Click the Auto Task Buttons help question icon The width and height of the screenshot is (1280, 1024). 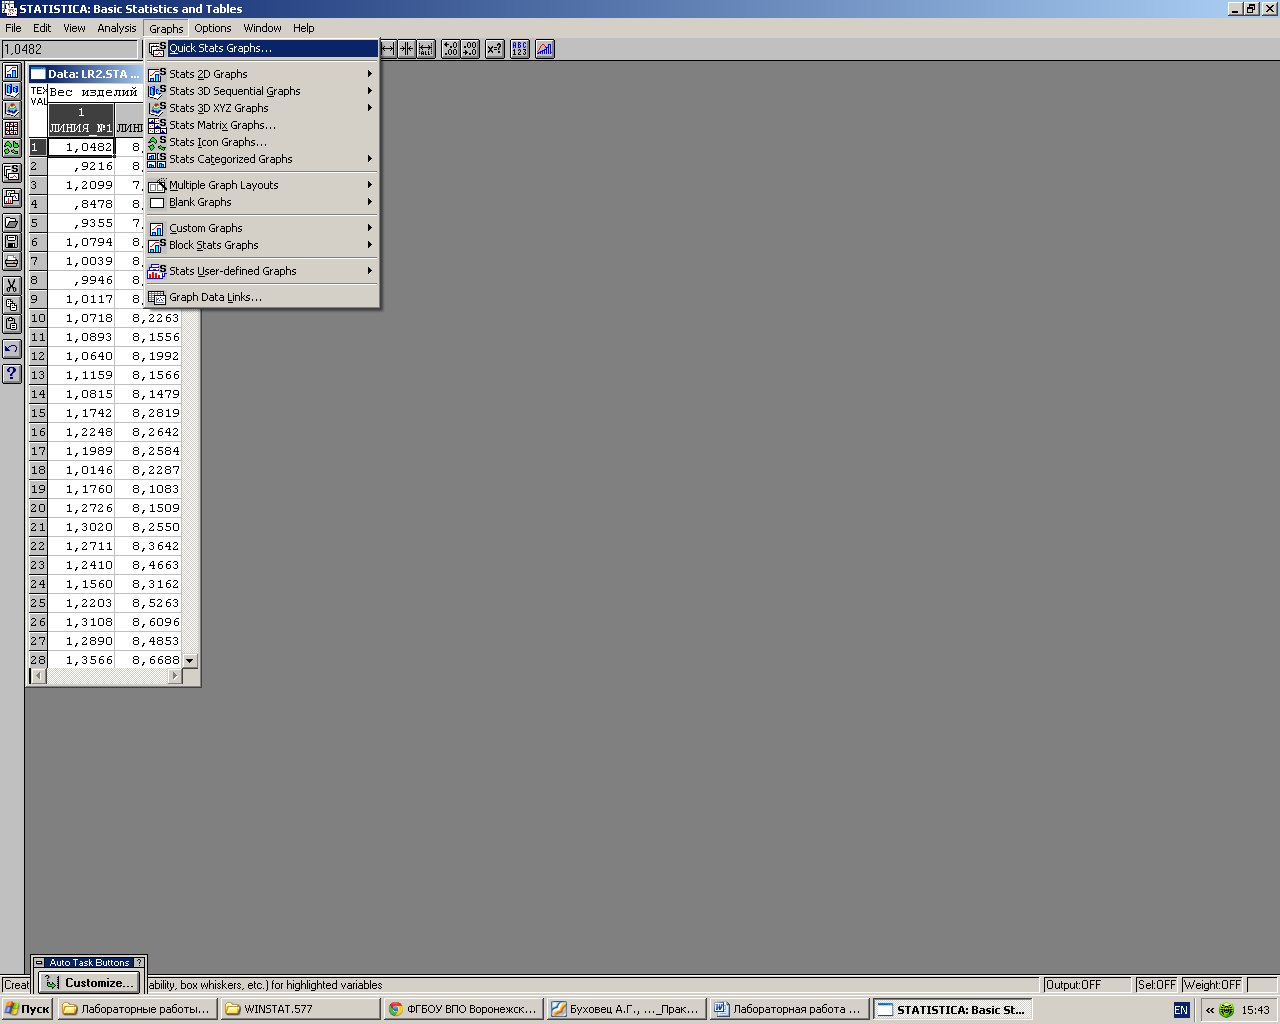pos(139,962)
